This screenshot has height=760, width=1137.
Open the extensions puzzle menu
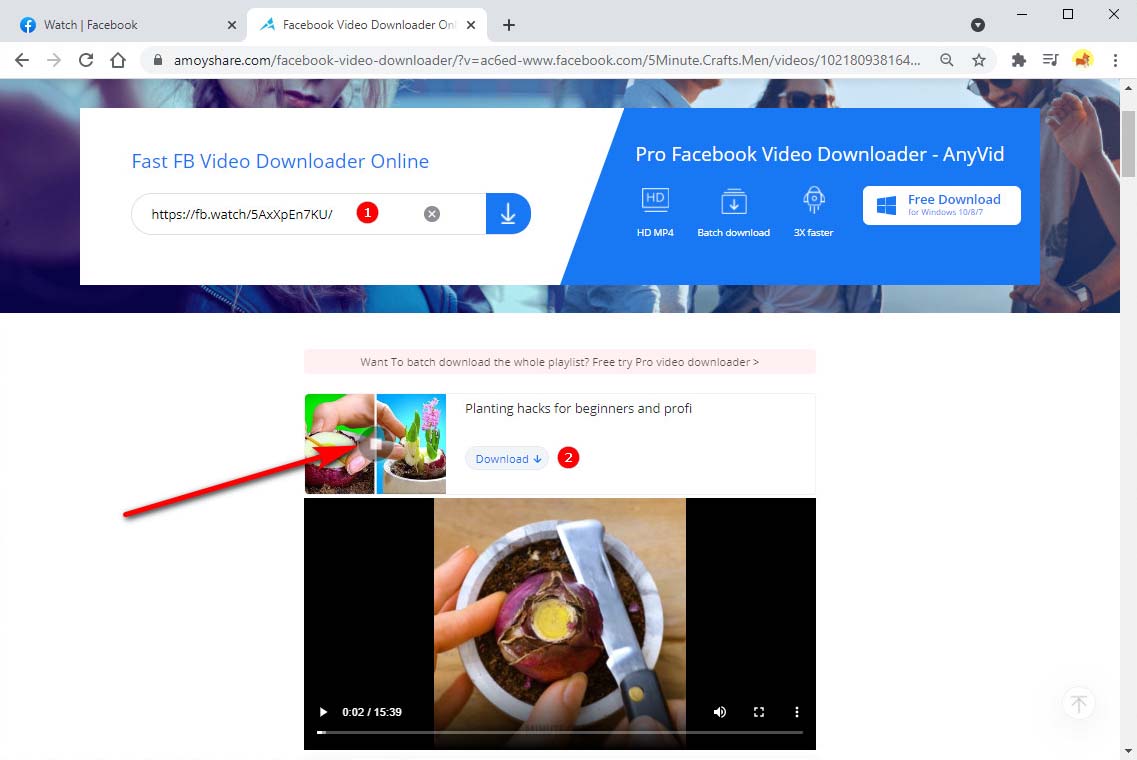[x=1019, y=60]
